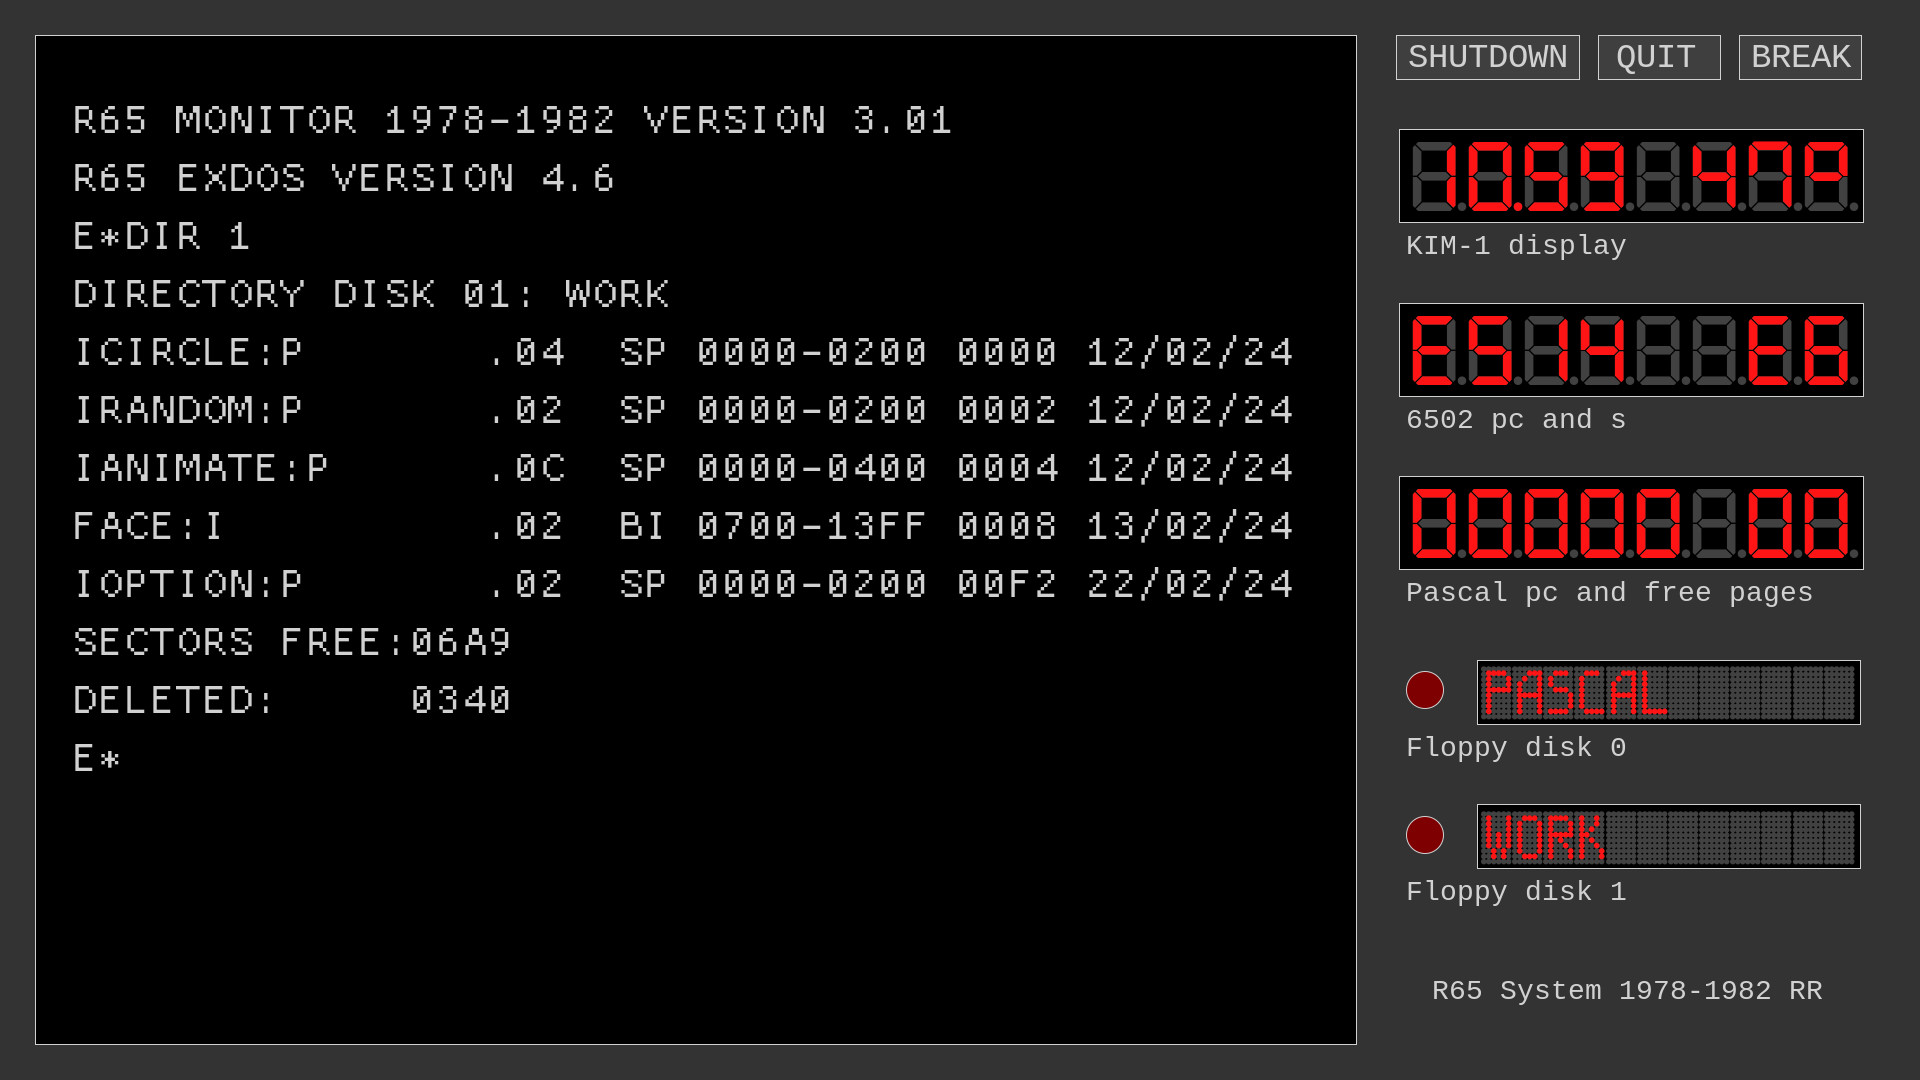Image resolution: width=1920 pixels, height=1080 pixels.
Task: Click the ICIRCLE:P directory entry
Action: 684,352
